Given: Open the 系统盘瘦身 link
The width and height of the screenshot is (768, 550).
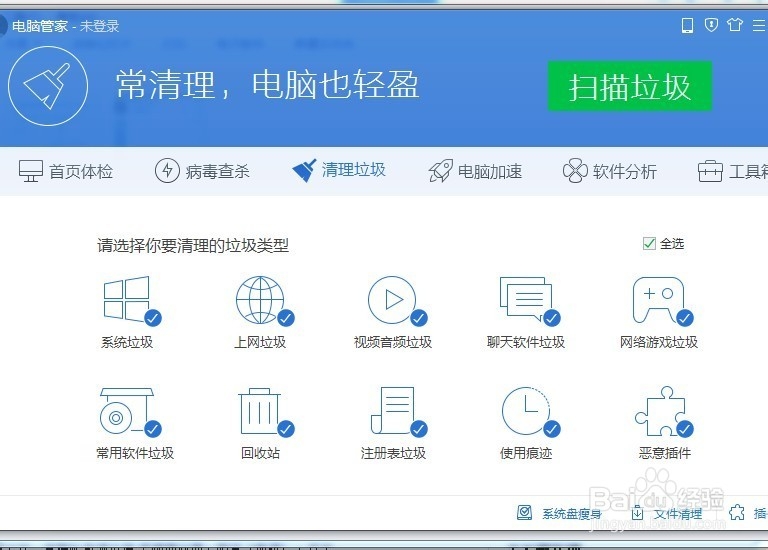Looking at the screenshot, I should click(x=572, y=514).
